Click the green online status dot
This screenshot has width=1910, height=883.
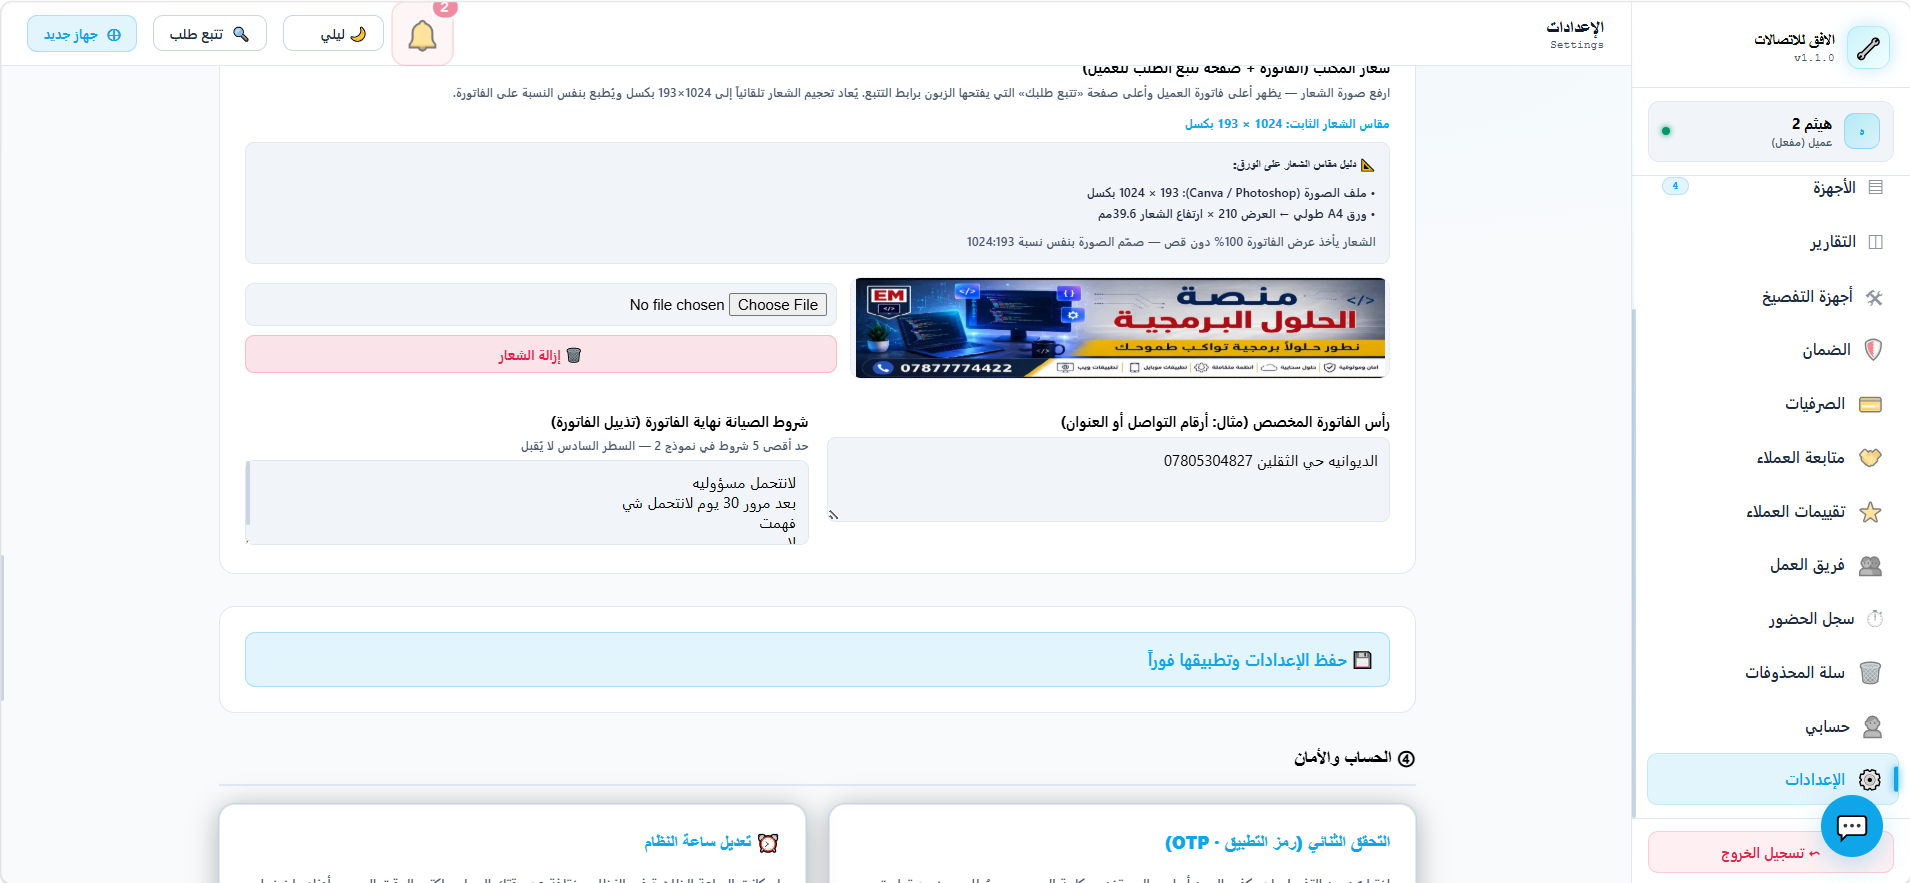[x=1666, y=131]
